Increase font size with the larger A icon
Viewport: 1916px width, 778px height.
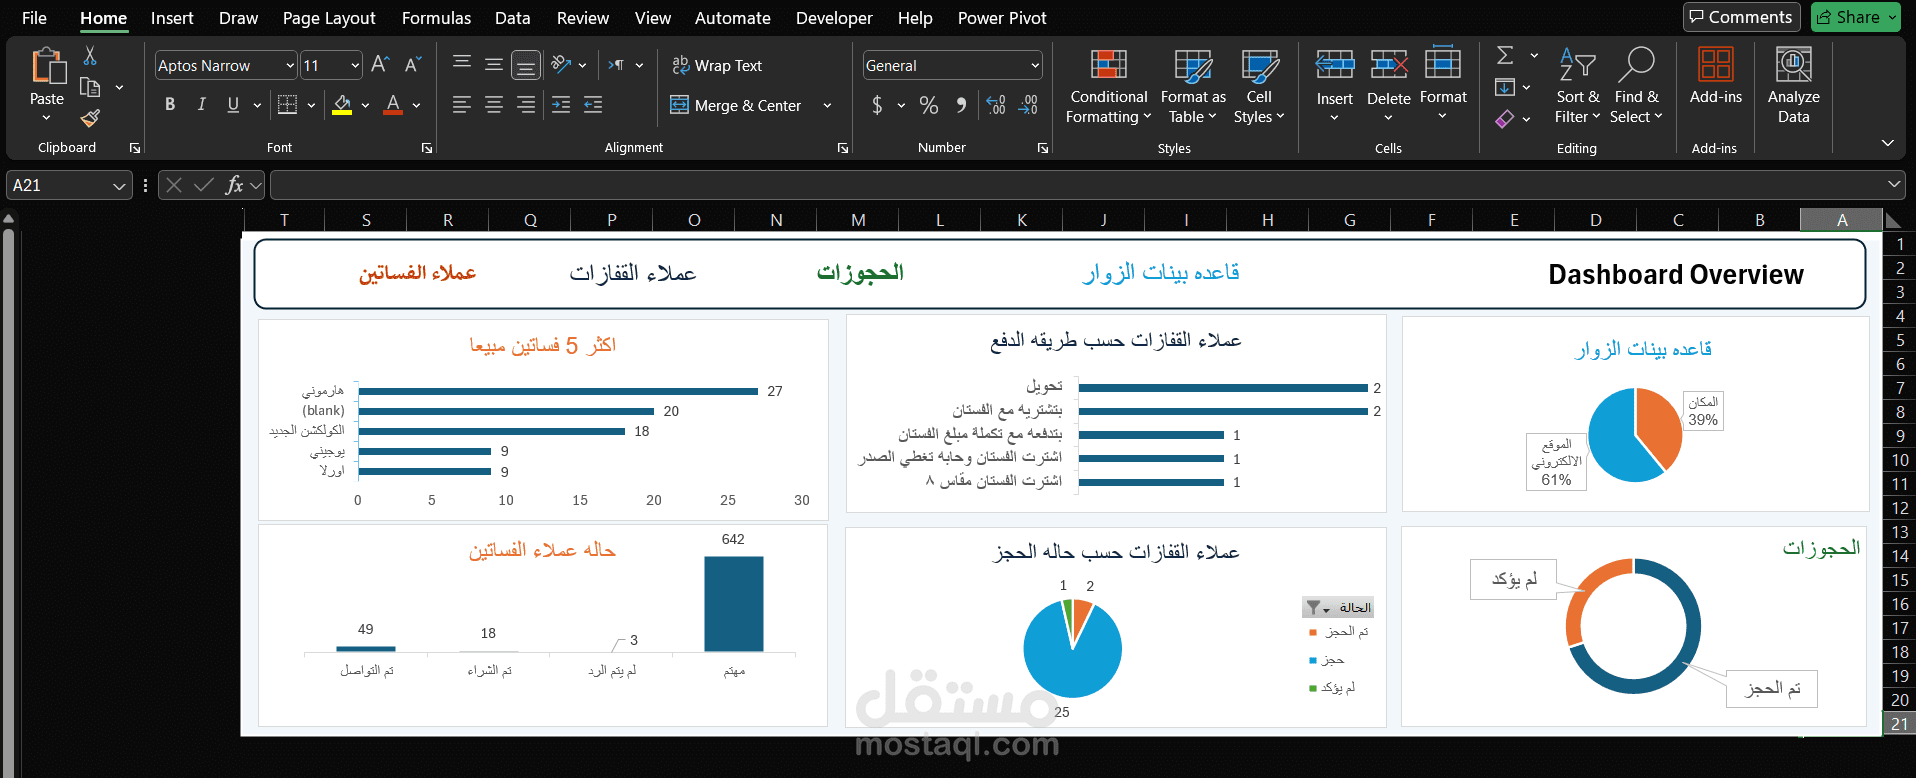point(380,65)
